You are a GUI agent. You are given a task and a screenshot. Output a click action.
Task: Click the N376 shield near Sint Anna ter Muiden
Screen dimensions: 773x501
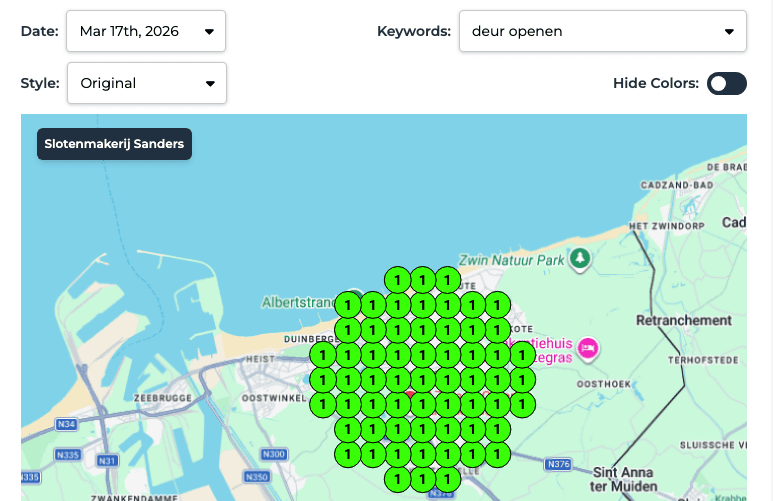pos(558,464)
